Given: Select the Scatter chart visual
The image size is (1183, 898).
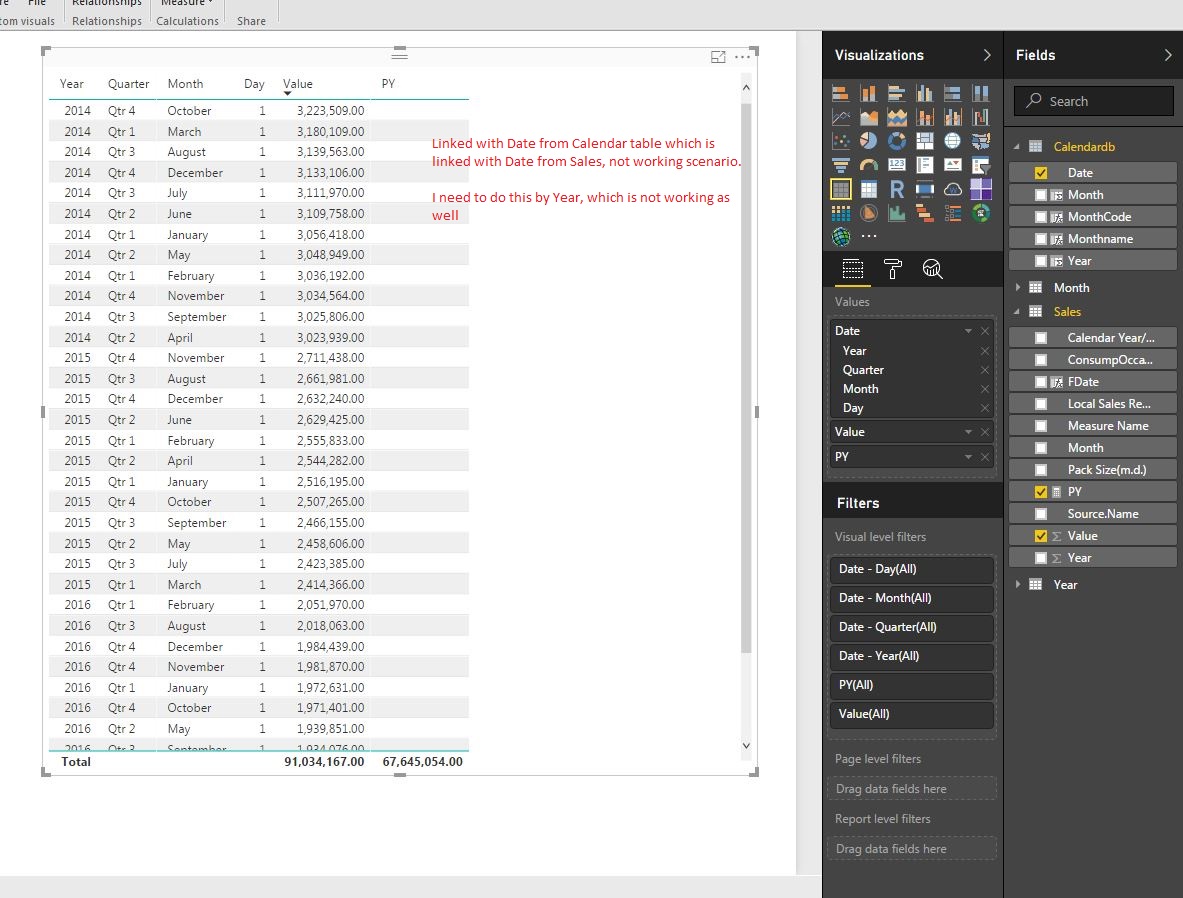Looking at the screenshot, I should coord(840,141).
